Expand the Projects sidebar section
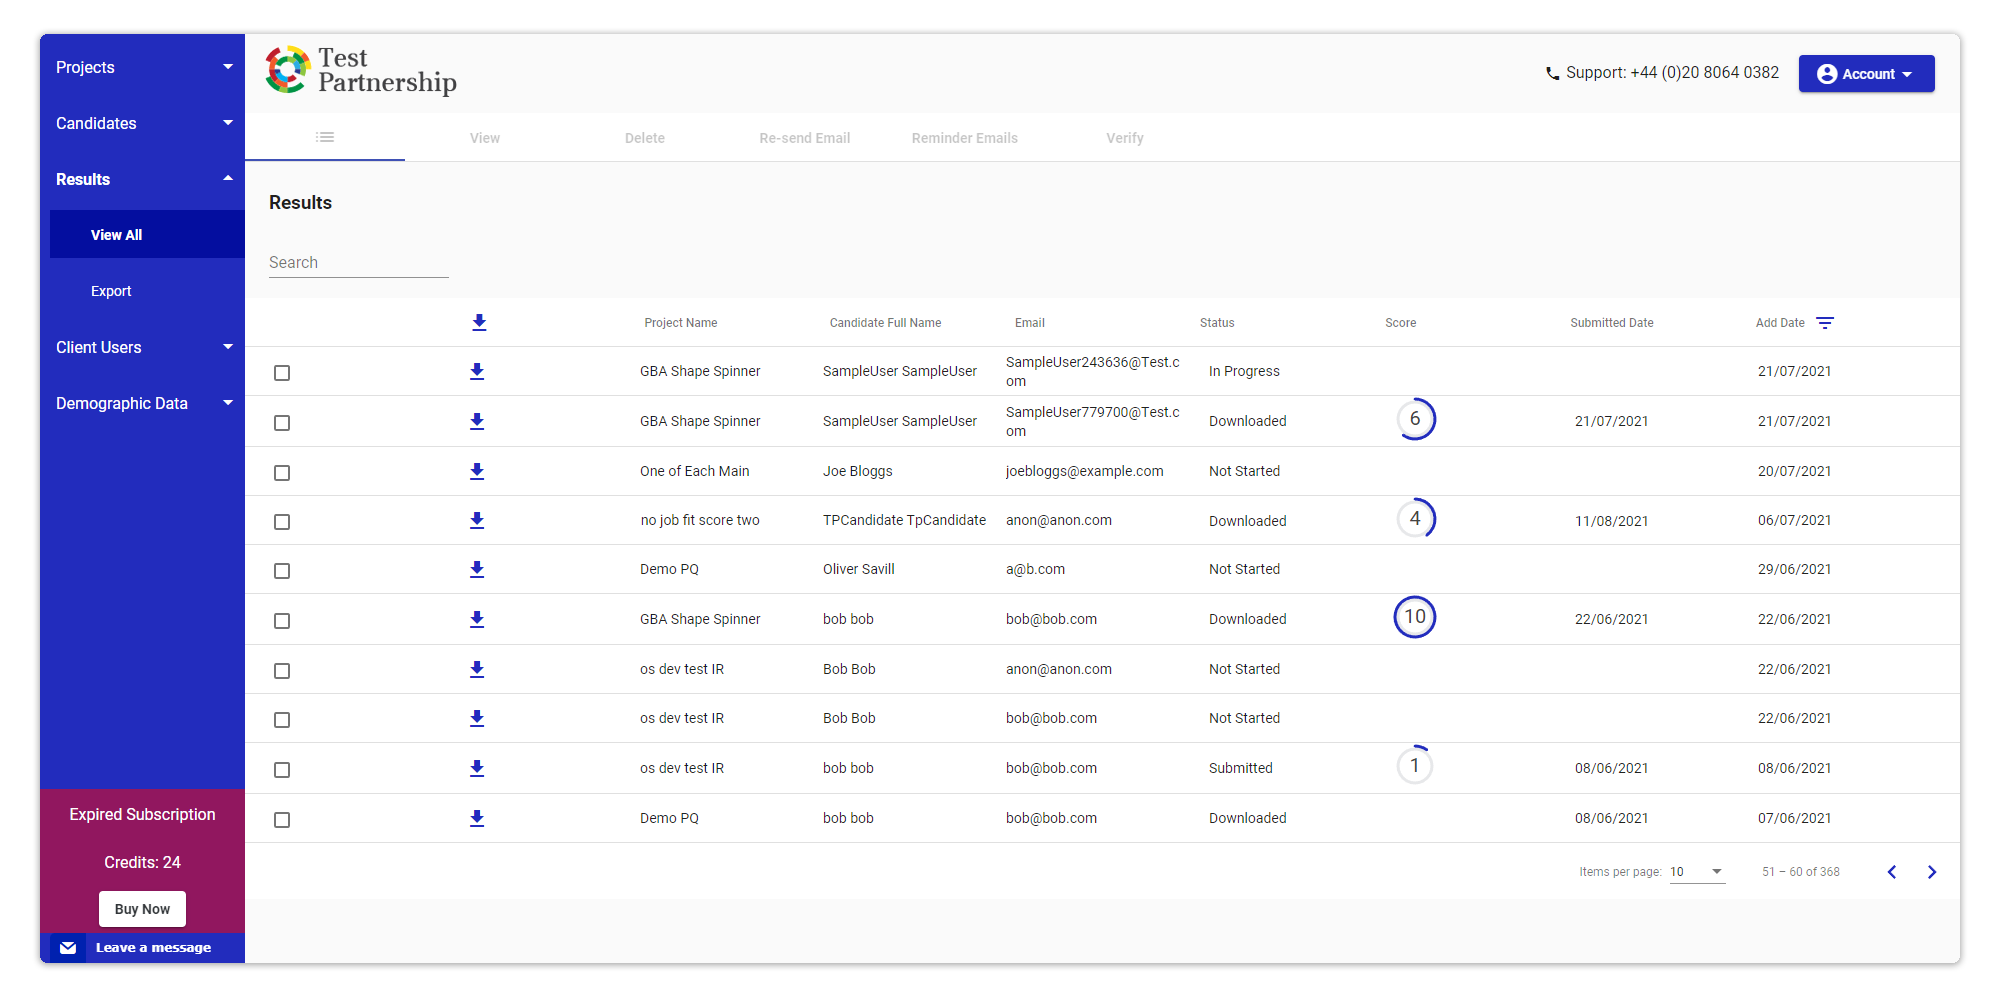Viewport: 2000px width, 1000px height. (x=142, y=67)
